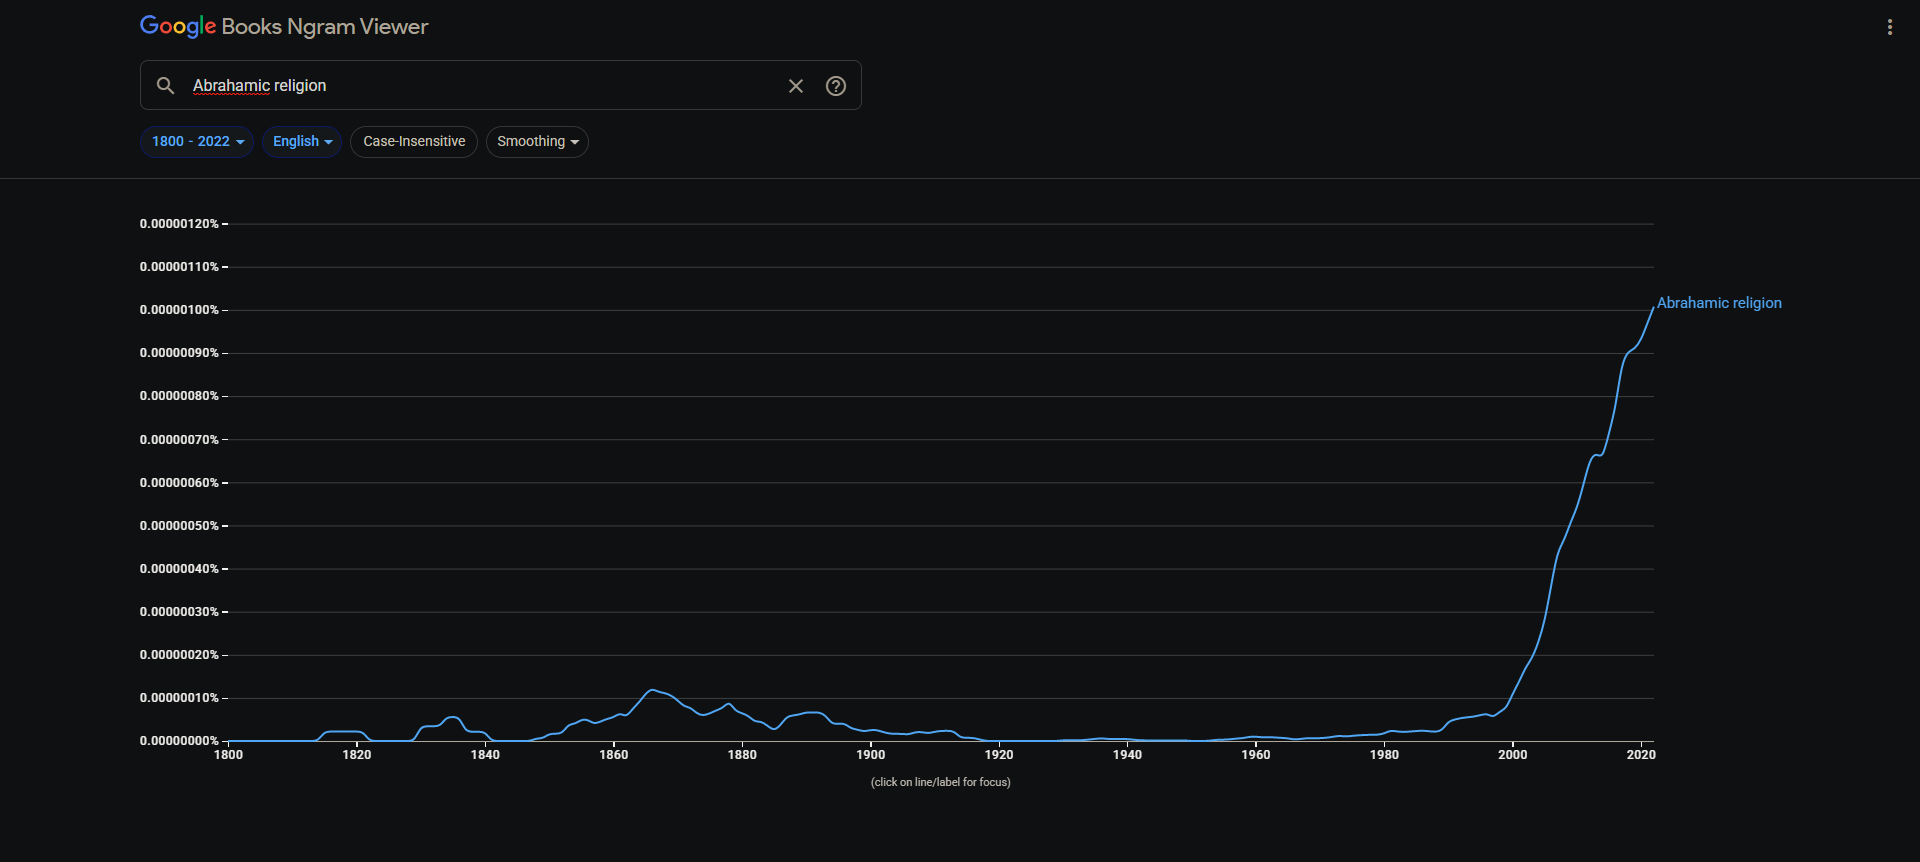
Task: Open the English corpus dropdown
Action: point(302,142)
